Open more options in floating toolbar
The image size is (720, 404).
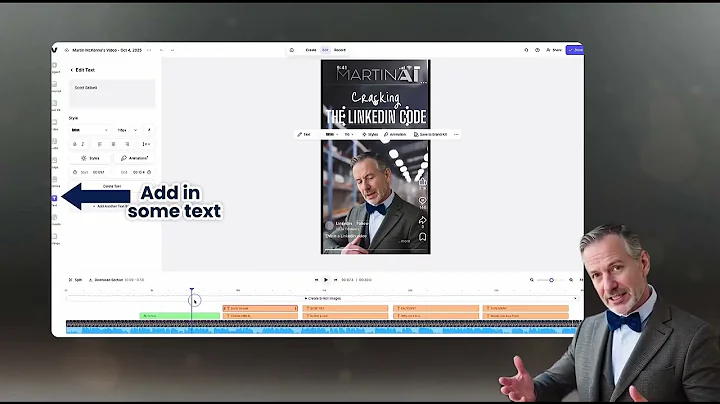click(456, 135)
